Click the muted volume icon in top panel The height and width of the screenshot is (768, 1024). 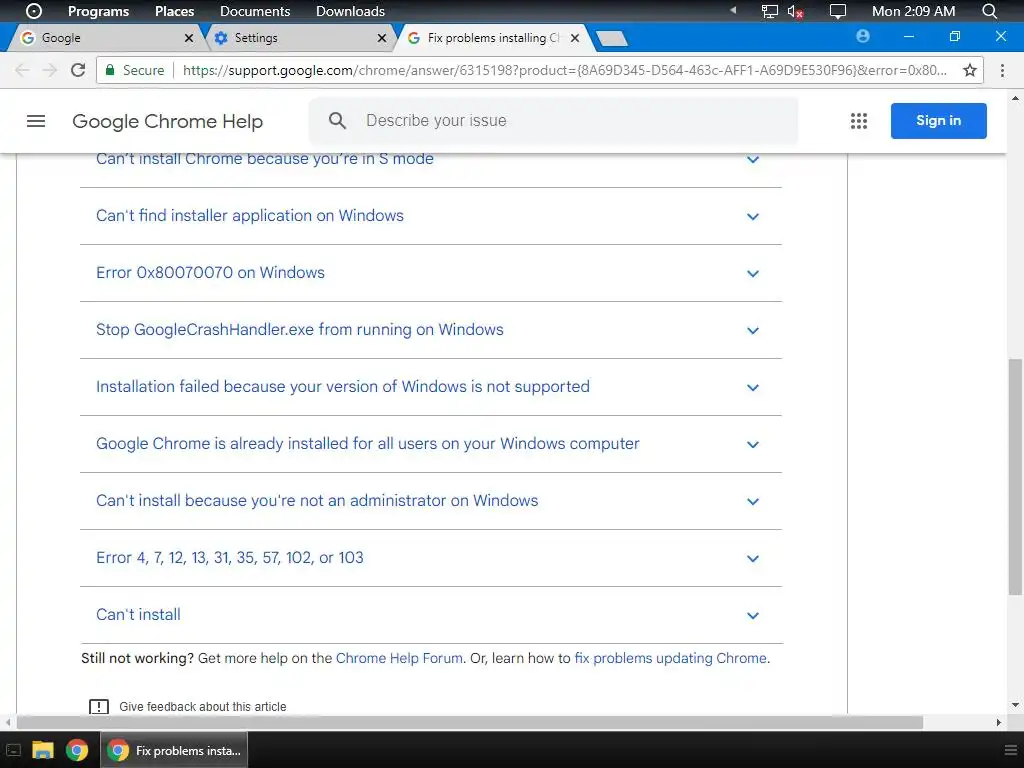(795, 11)
